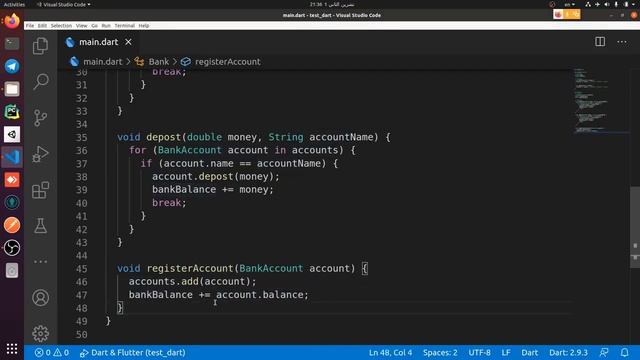
Task: Open OBS Studio from the dock
Action: point(12,248)
